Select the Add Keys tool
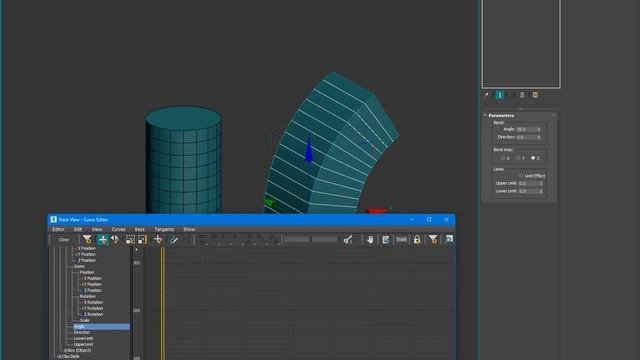 [x=158, y=240]
